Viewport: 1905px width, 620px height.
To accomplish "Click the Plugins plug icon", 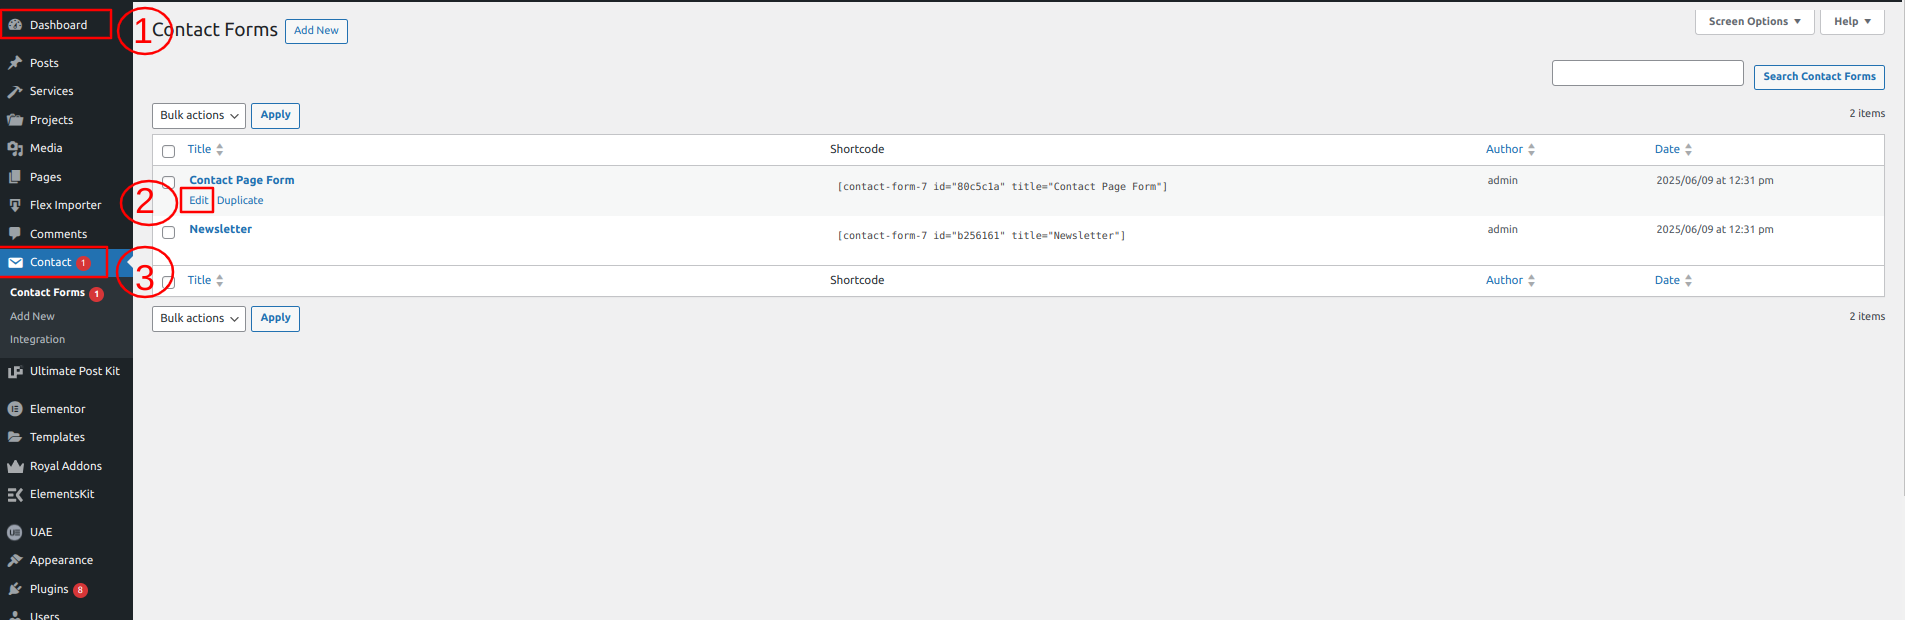I will [15, 589].
